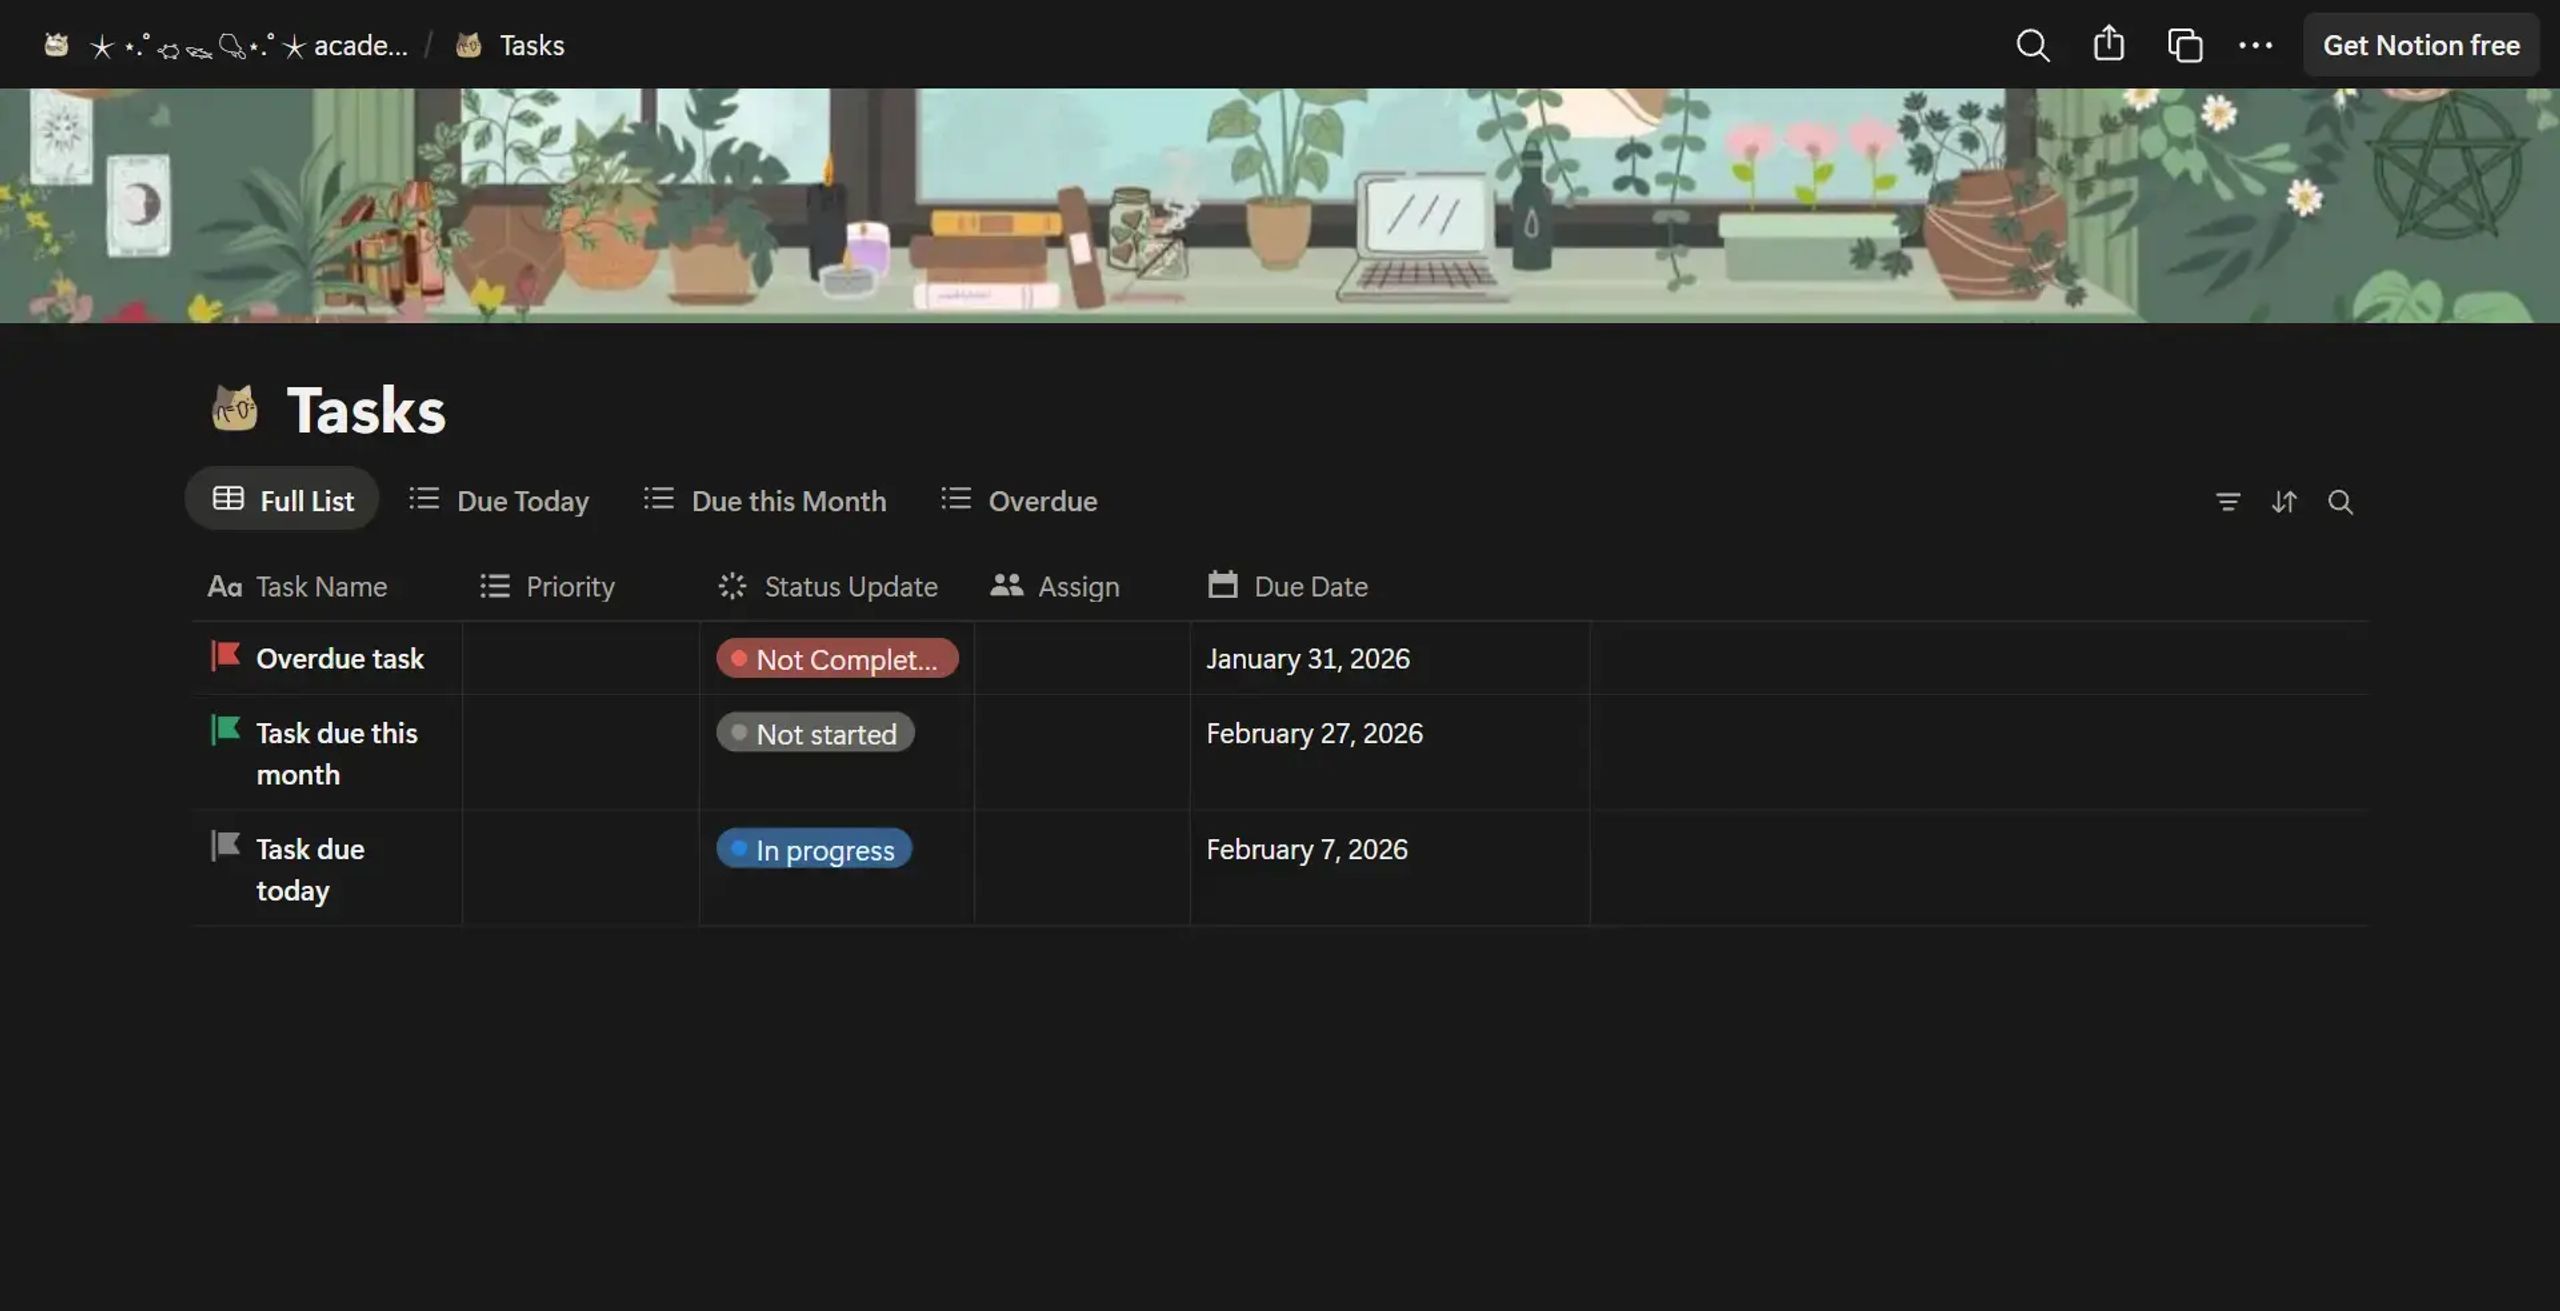The width and height of the screenshot is (2560, 1311).
Task: Click the share page icon
Action: 2108,44
